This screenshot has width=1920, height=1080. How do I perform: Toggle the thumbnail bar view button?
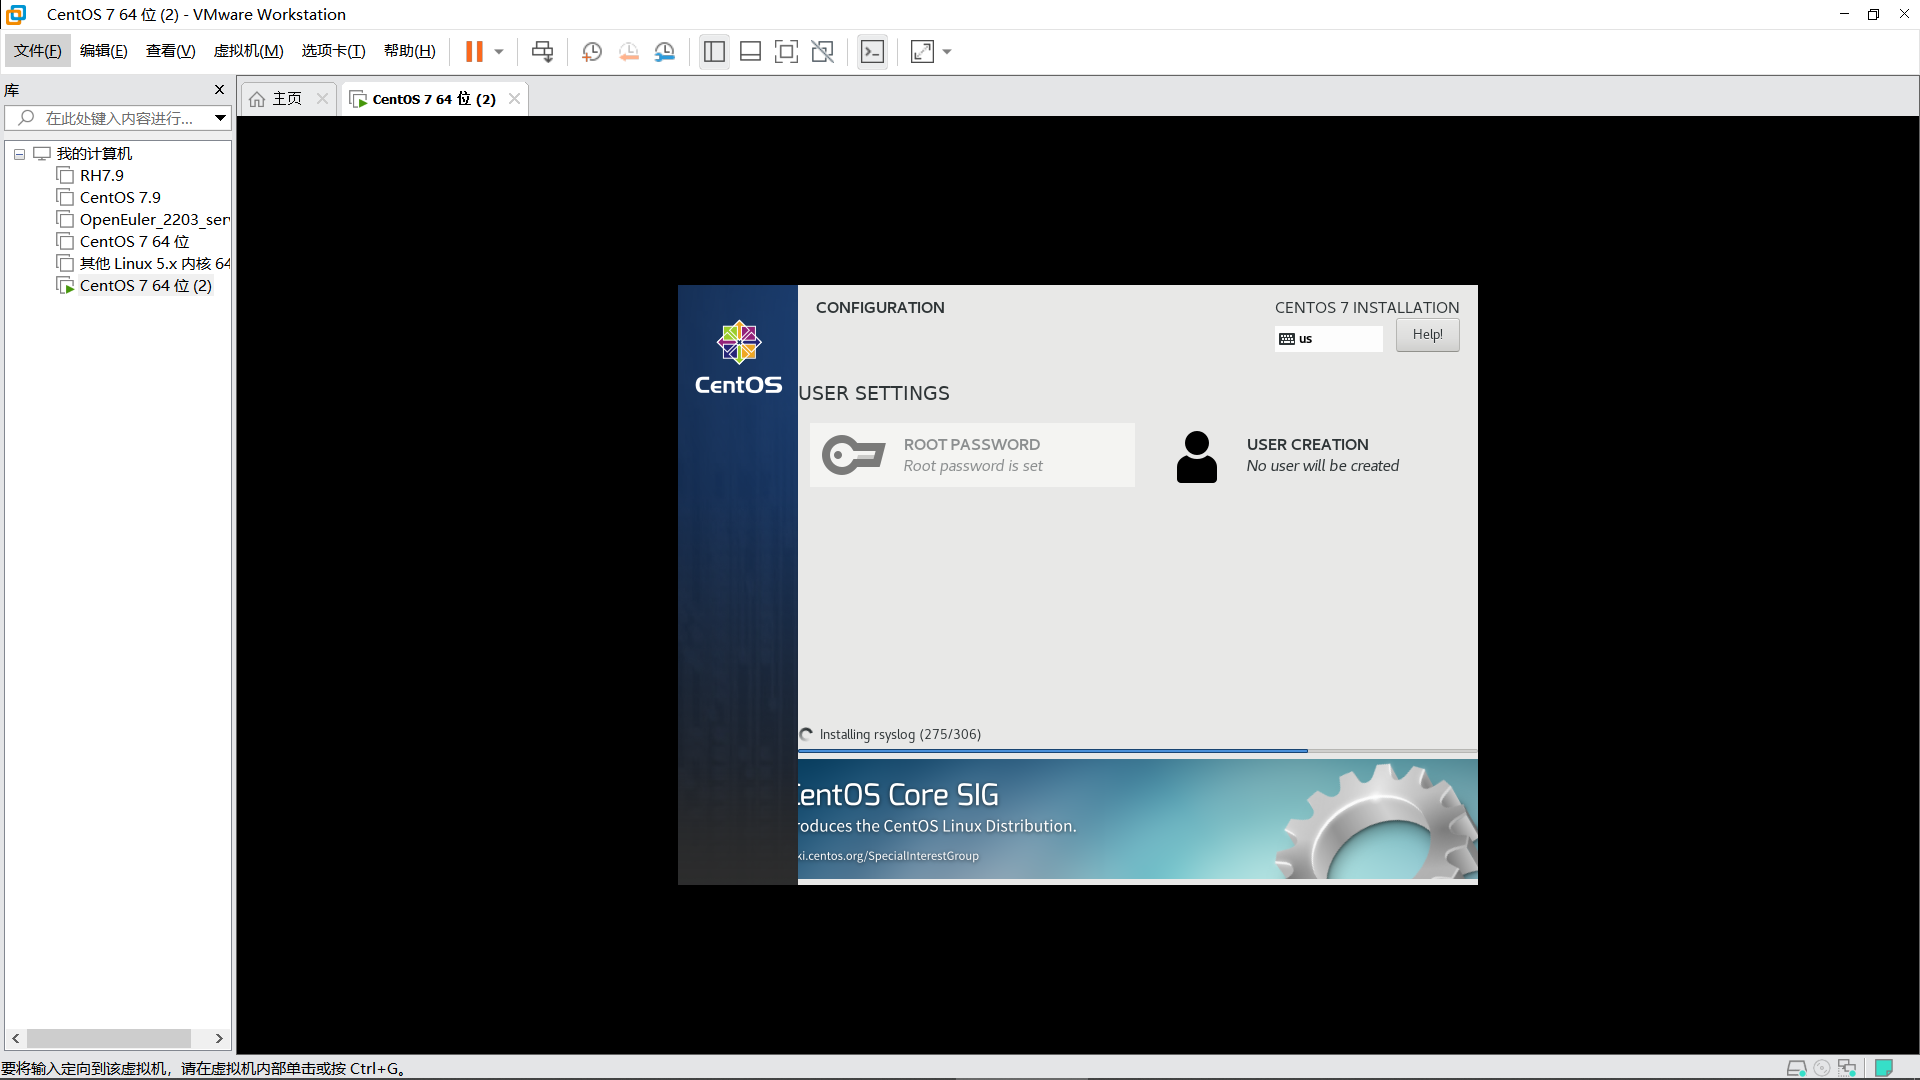pos(750,52)
